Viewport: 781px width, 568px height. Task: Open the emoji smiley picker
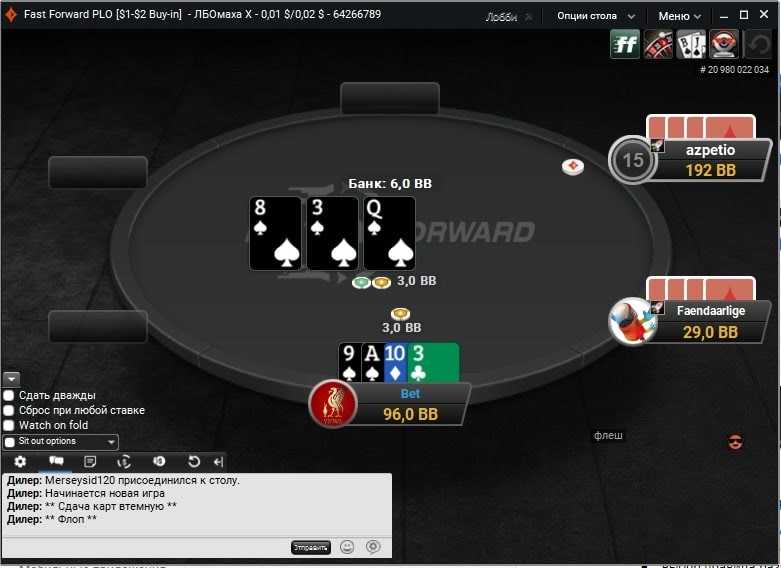(x=347, y=547)
